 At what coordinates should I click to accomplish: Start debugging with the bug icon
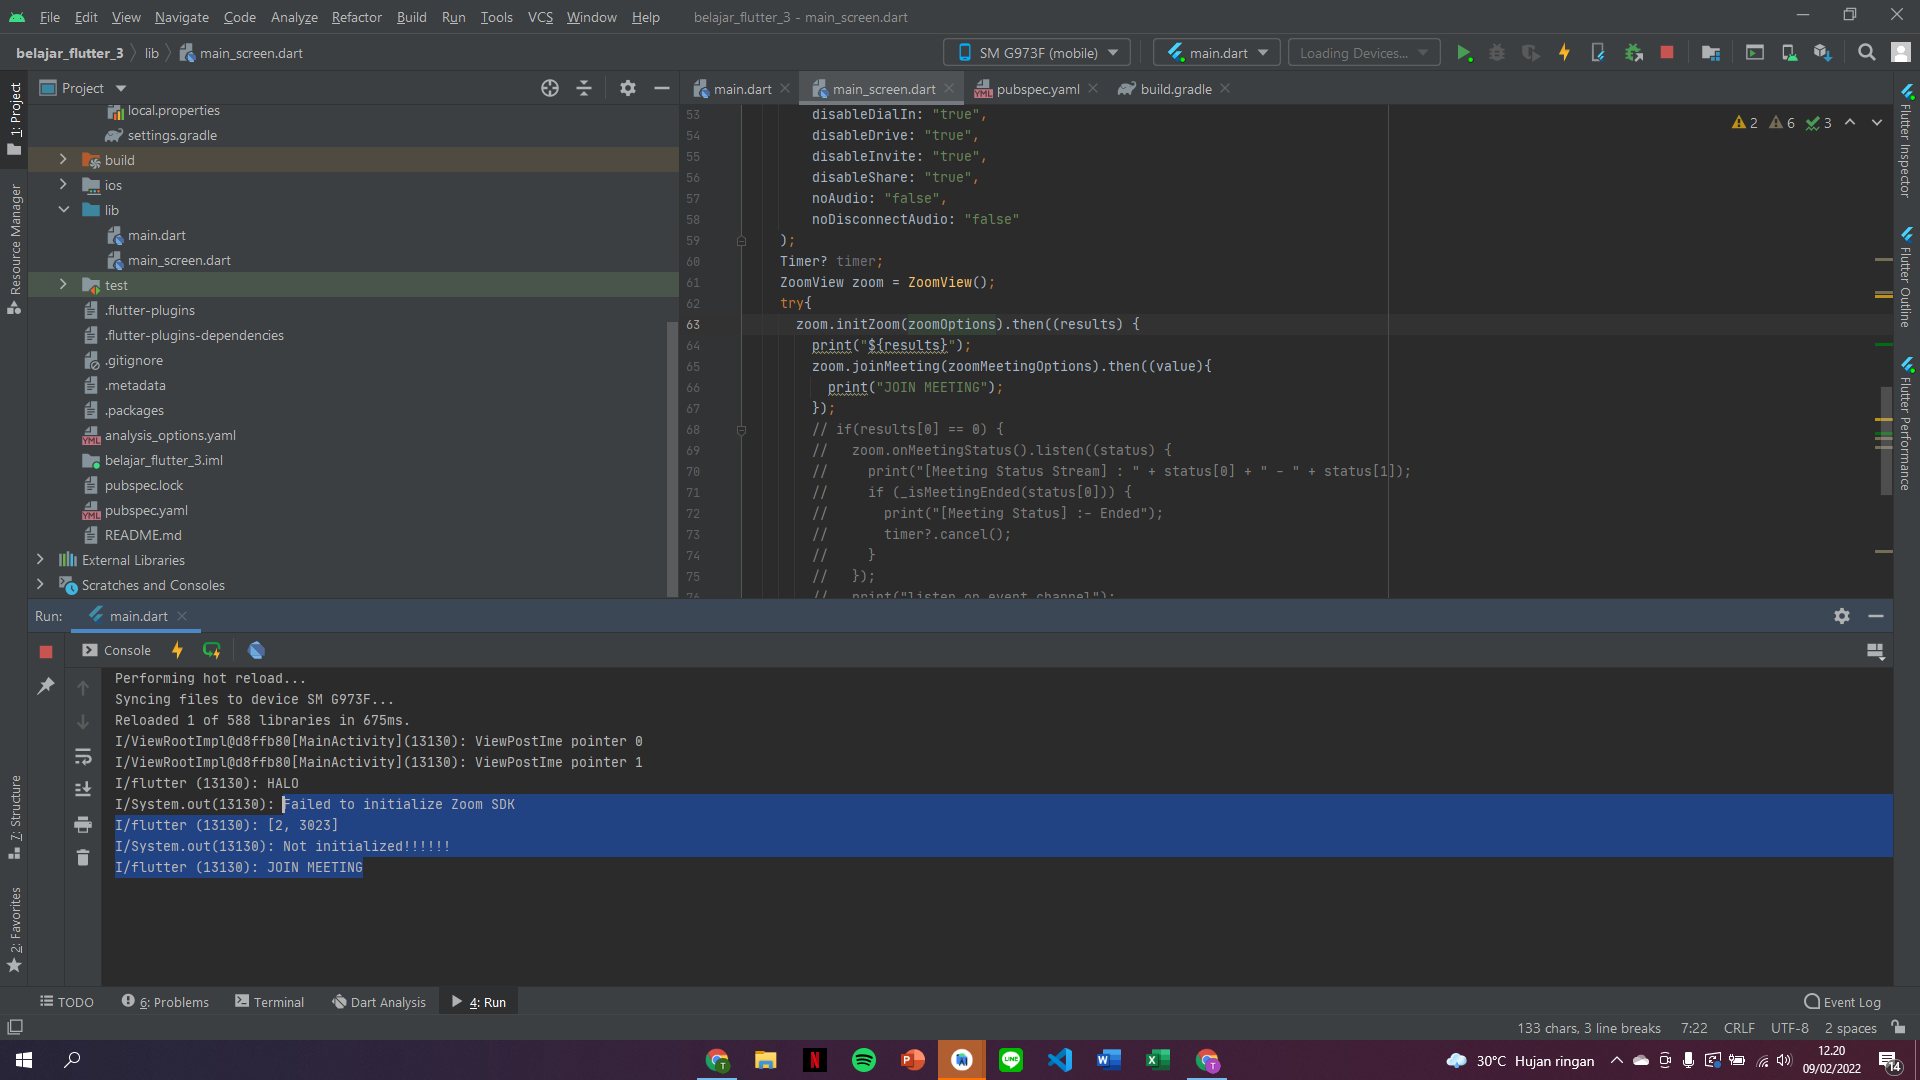pyautogui.click(x=1497, y=52)
